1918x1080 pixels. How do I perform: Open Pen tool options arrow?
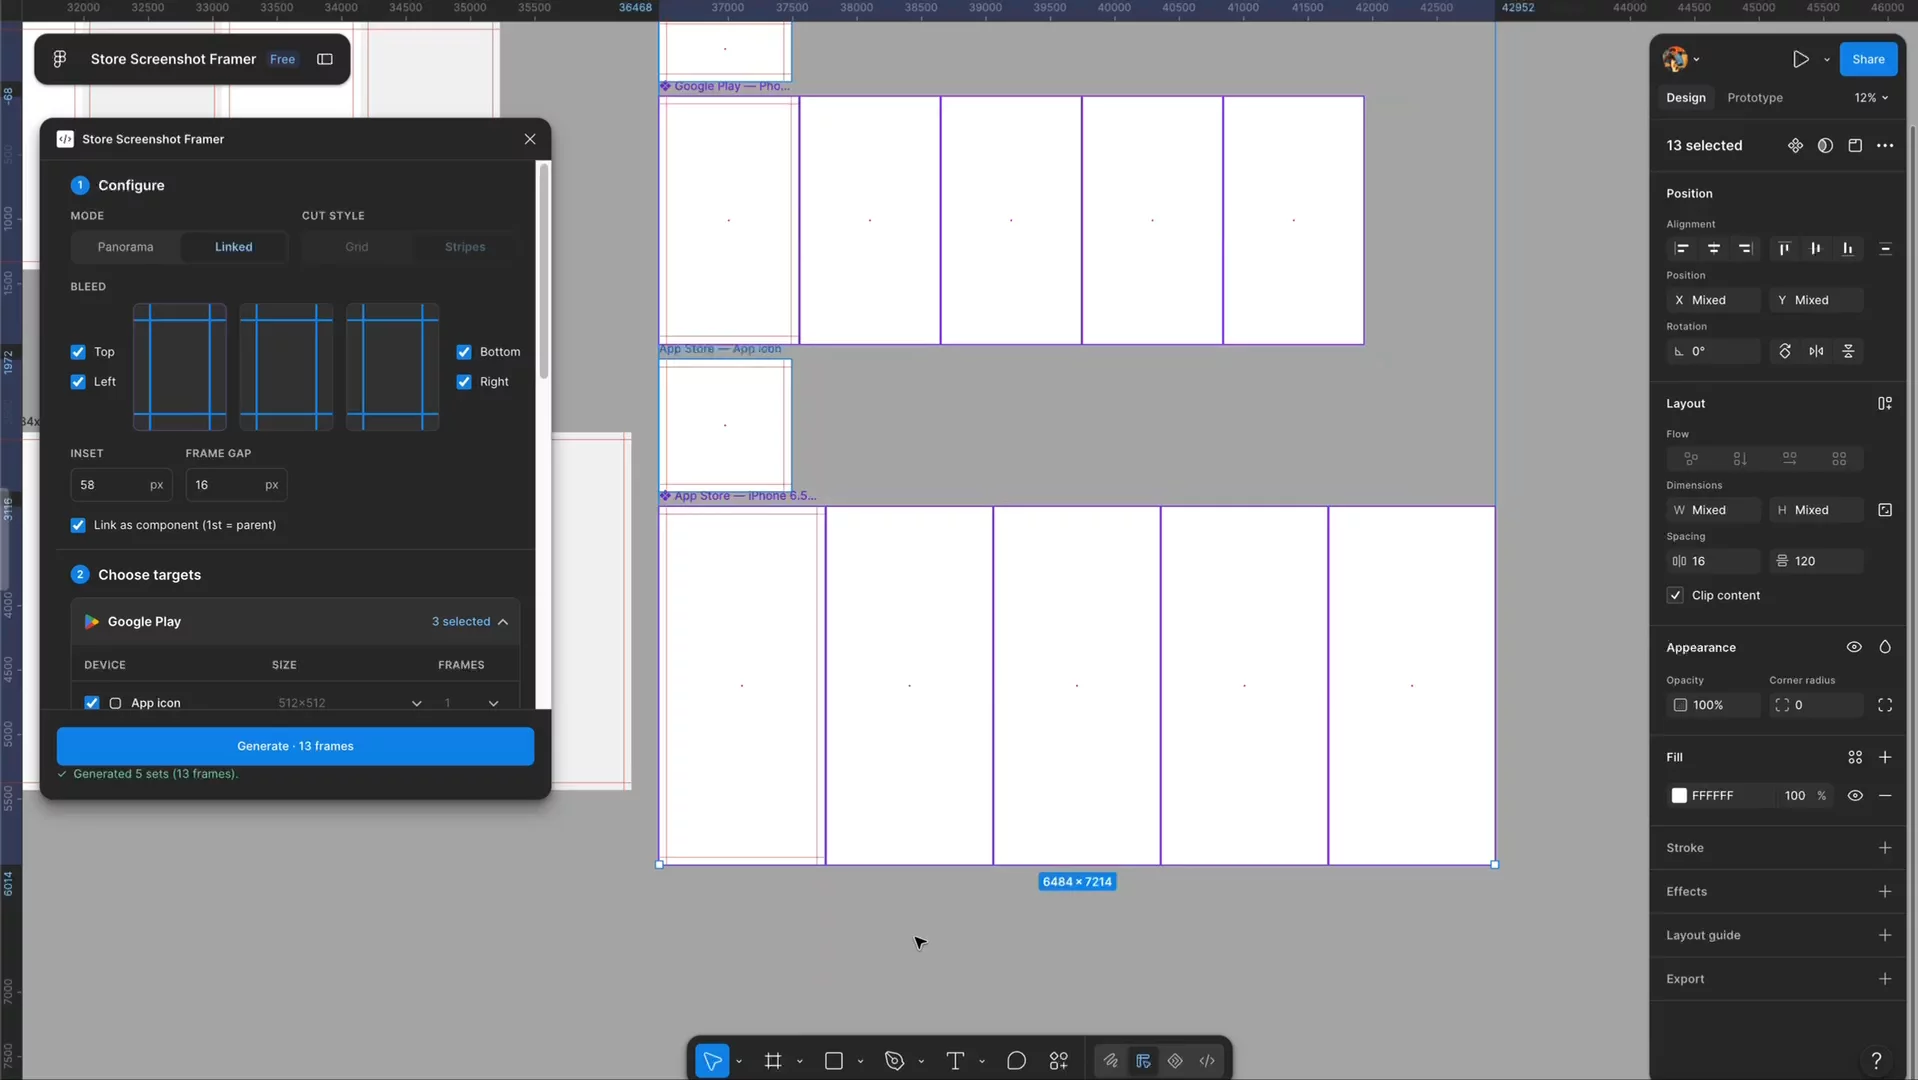[x=921, y=1061]
